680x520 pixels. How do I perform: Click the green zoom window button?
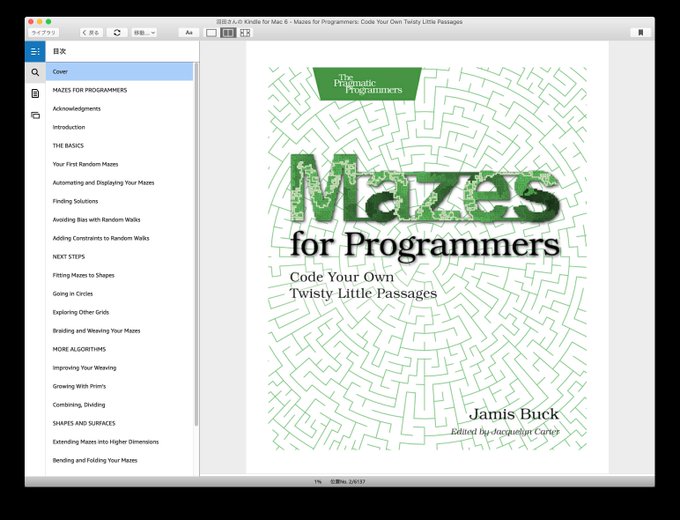coord(49,22)
